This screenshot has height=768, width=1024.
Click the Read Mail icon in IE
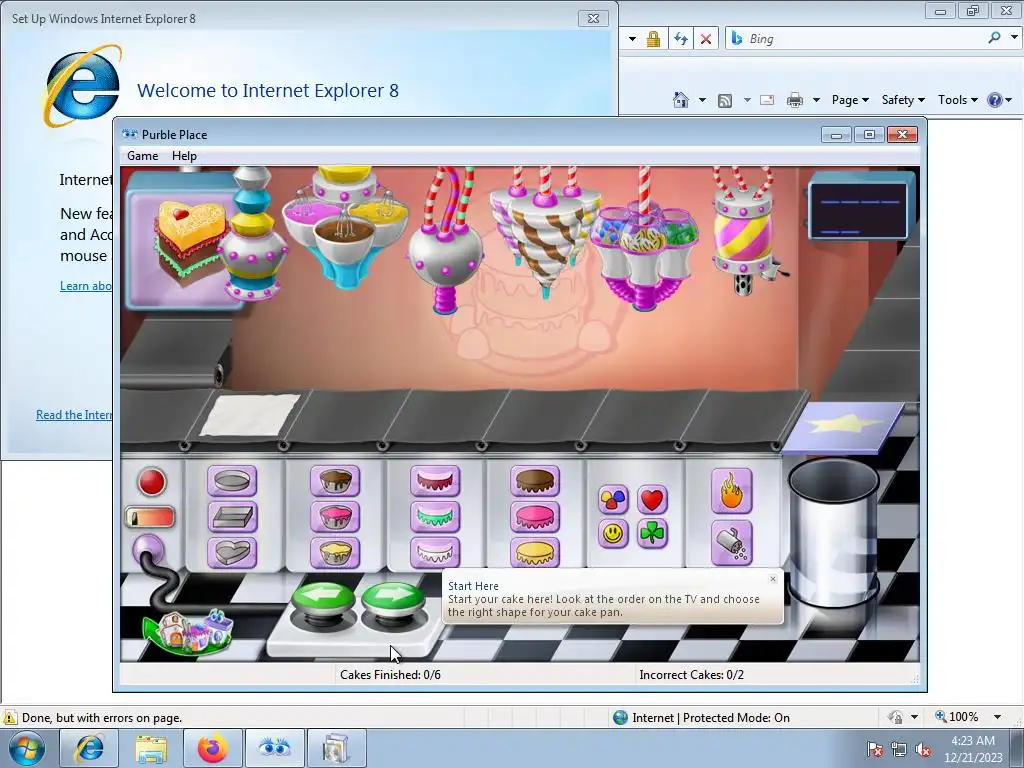click(x=767, y=100)
